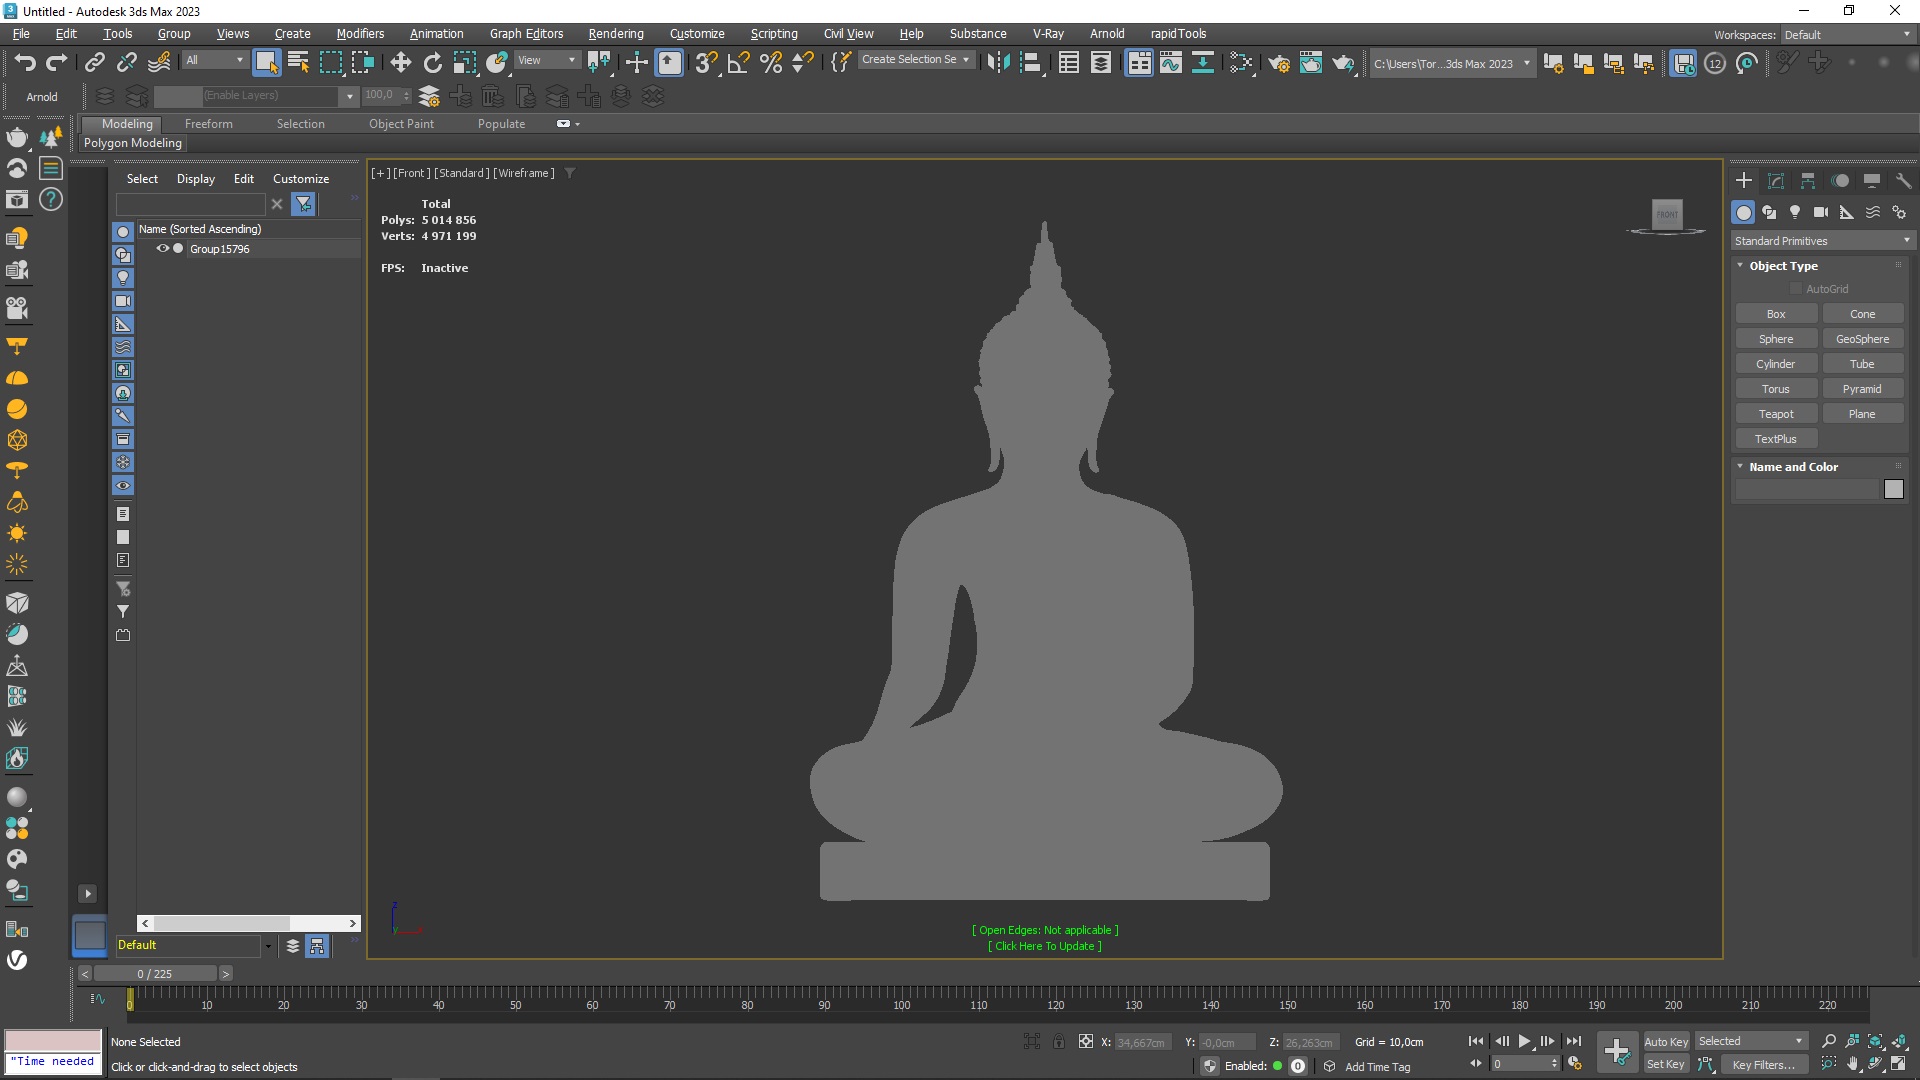Open Key Filters dialog
1920x1080 pixels.
pyautogui.click(x=1763, y=1064)
